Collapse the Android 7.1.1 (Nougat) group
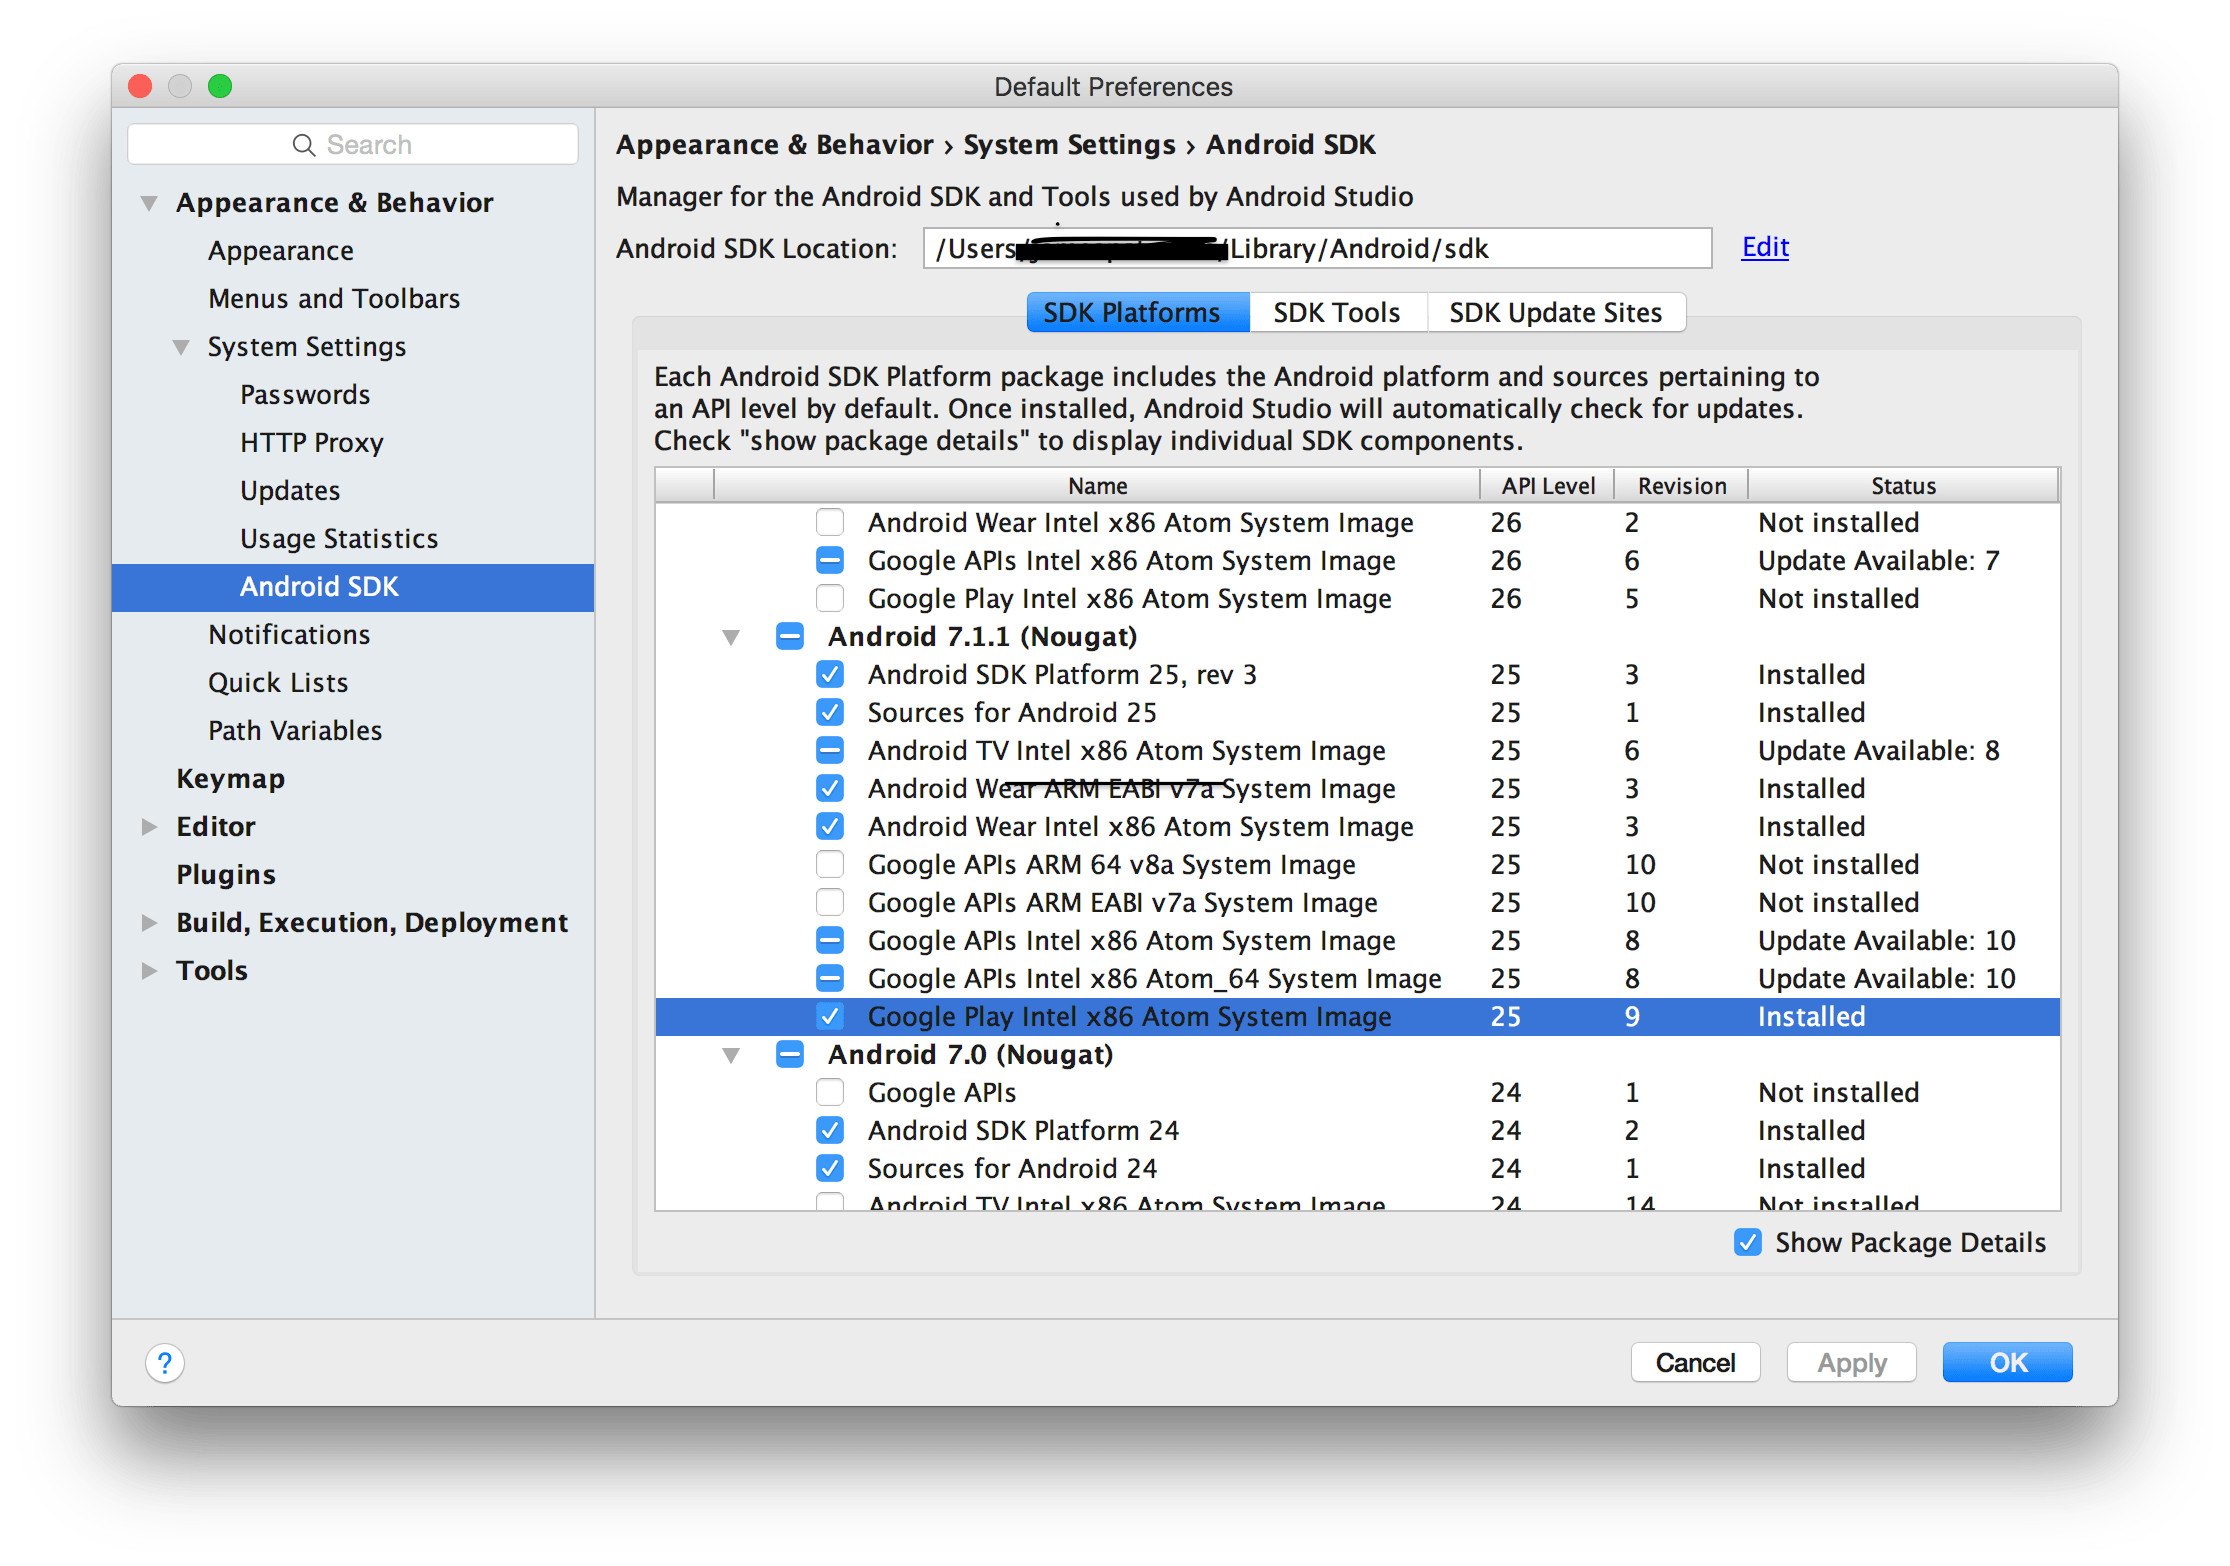This screenshot has width=2230, height=1566. pos(731,637)
